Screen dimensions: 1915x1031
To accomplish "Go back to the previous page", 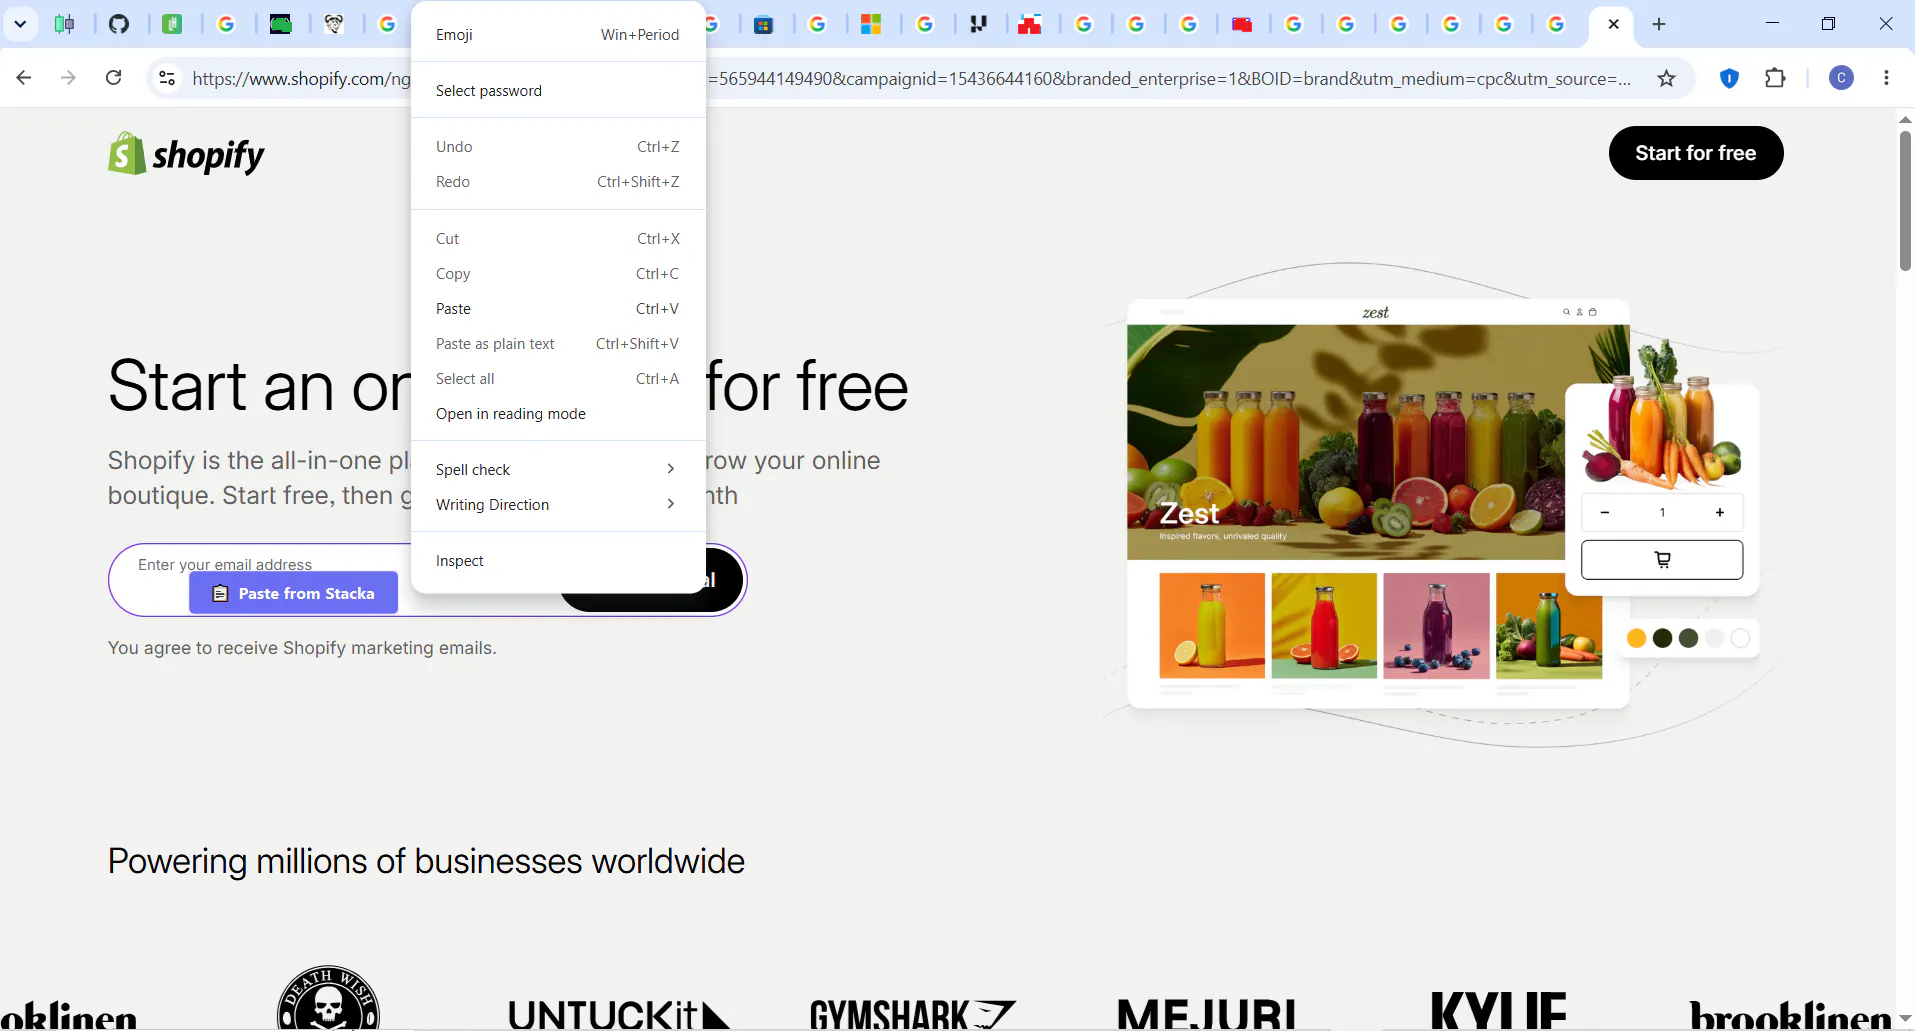I will 24,78.
